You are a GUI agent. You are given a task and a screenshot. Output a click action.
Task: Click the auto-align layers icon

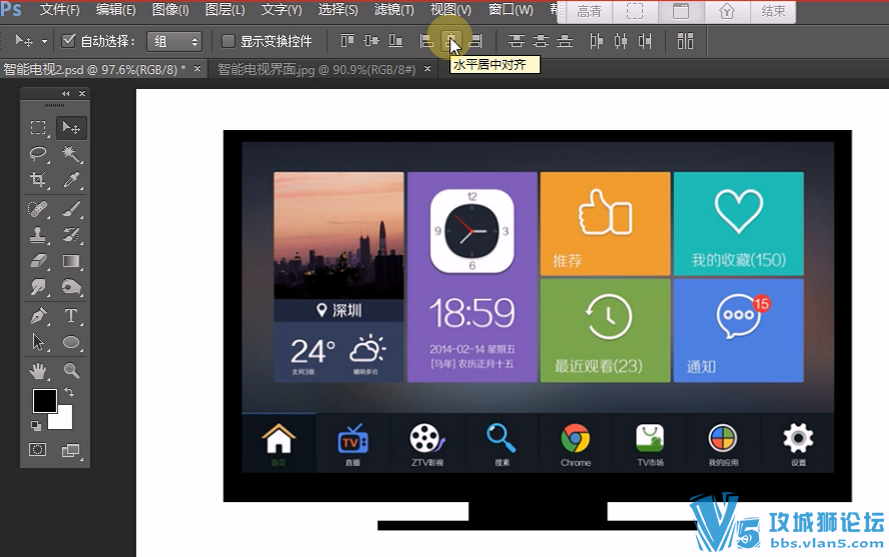coord(685,41)
